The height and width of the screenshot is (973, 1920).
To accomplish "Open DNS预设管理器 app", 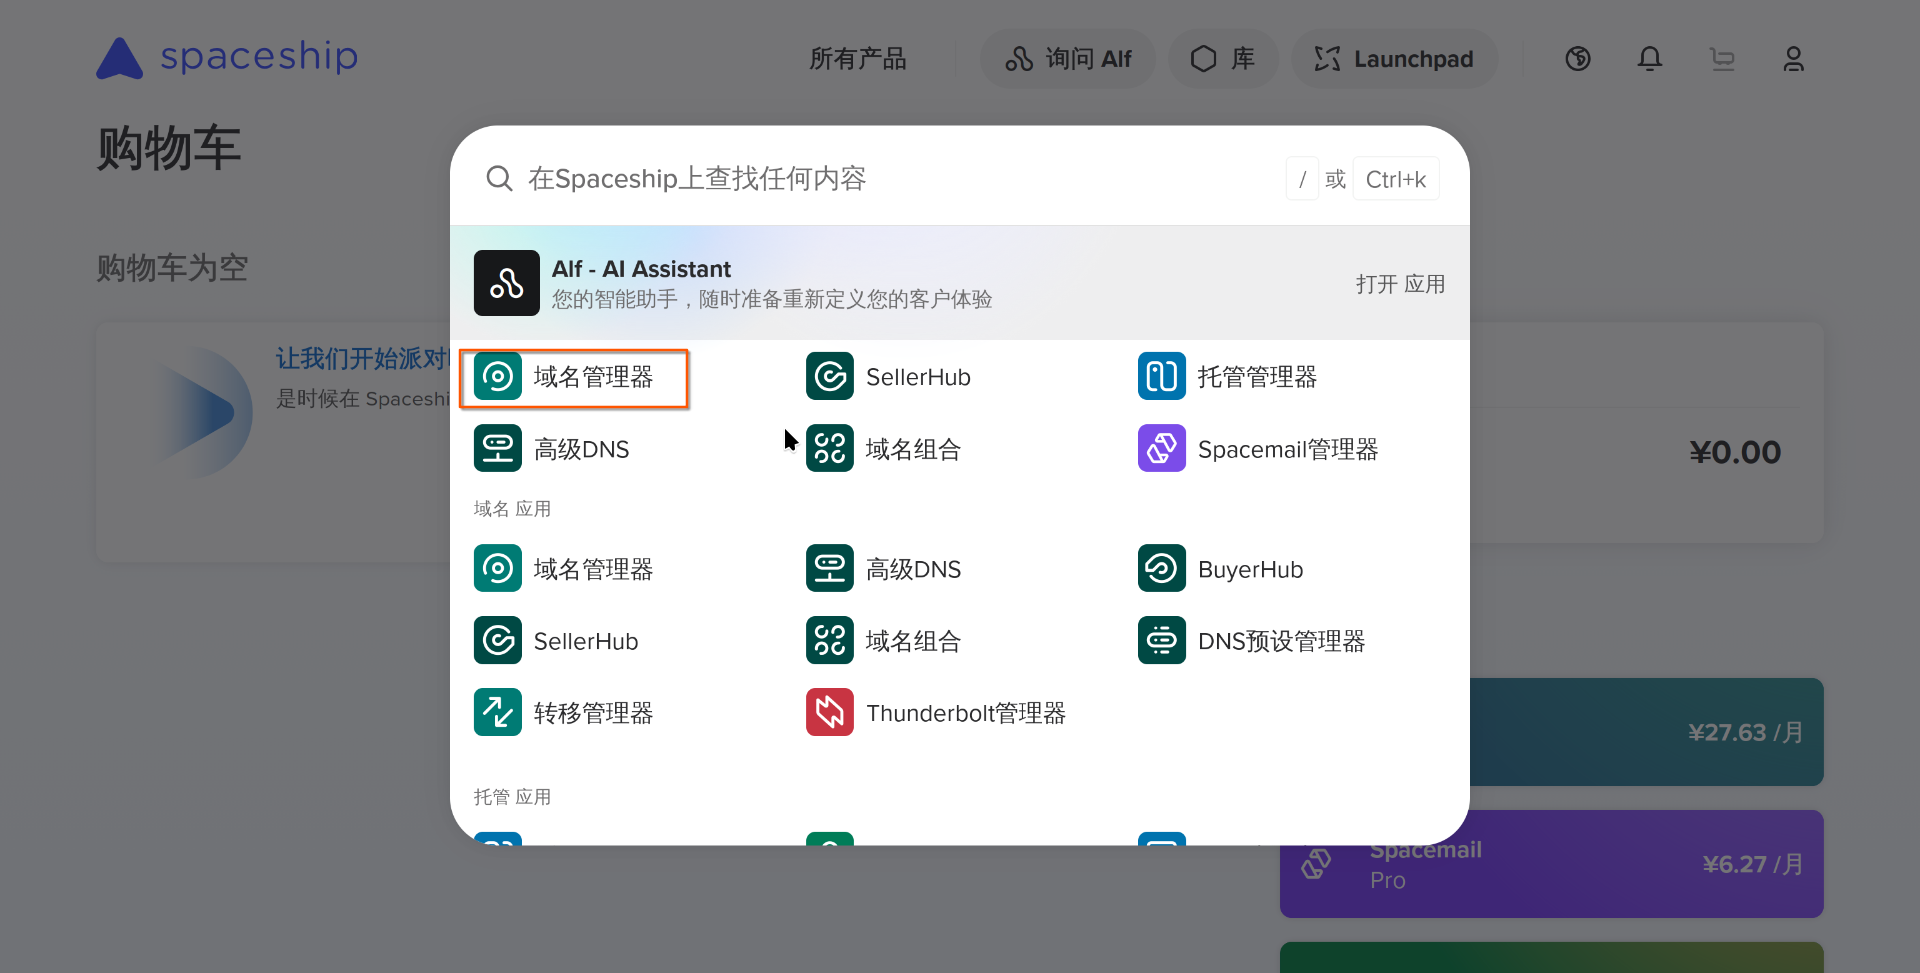I will pyautogui.click(x=1252, y=641).
